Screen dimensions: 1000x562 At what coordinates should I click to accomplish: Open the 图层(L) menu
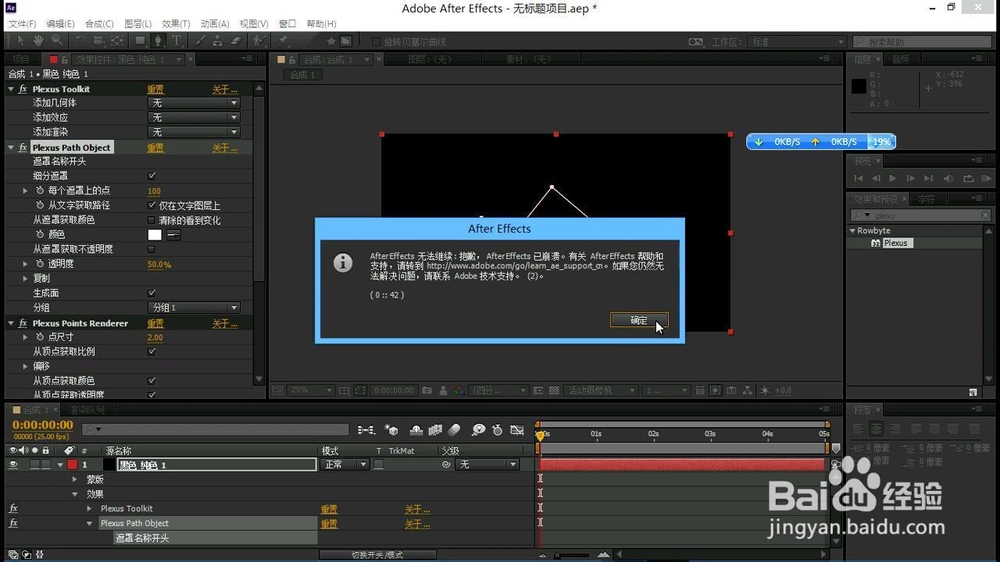coord(138,24)
